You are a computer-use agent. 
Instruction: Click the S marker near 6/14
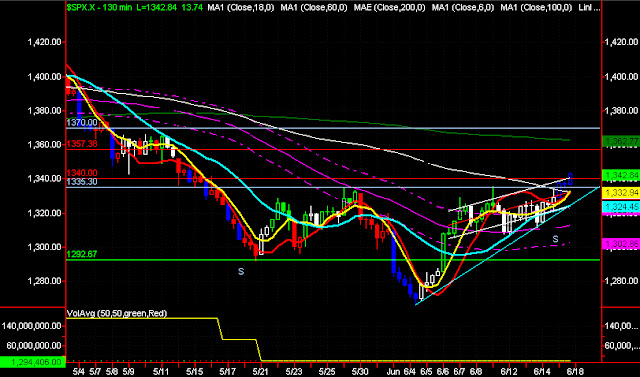click(555, 239)
